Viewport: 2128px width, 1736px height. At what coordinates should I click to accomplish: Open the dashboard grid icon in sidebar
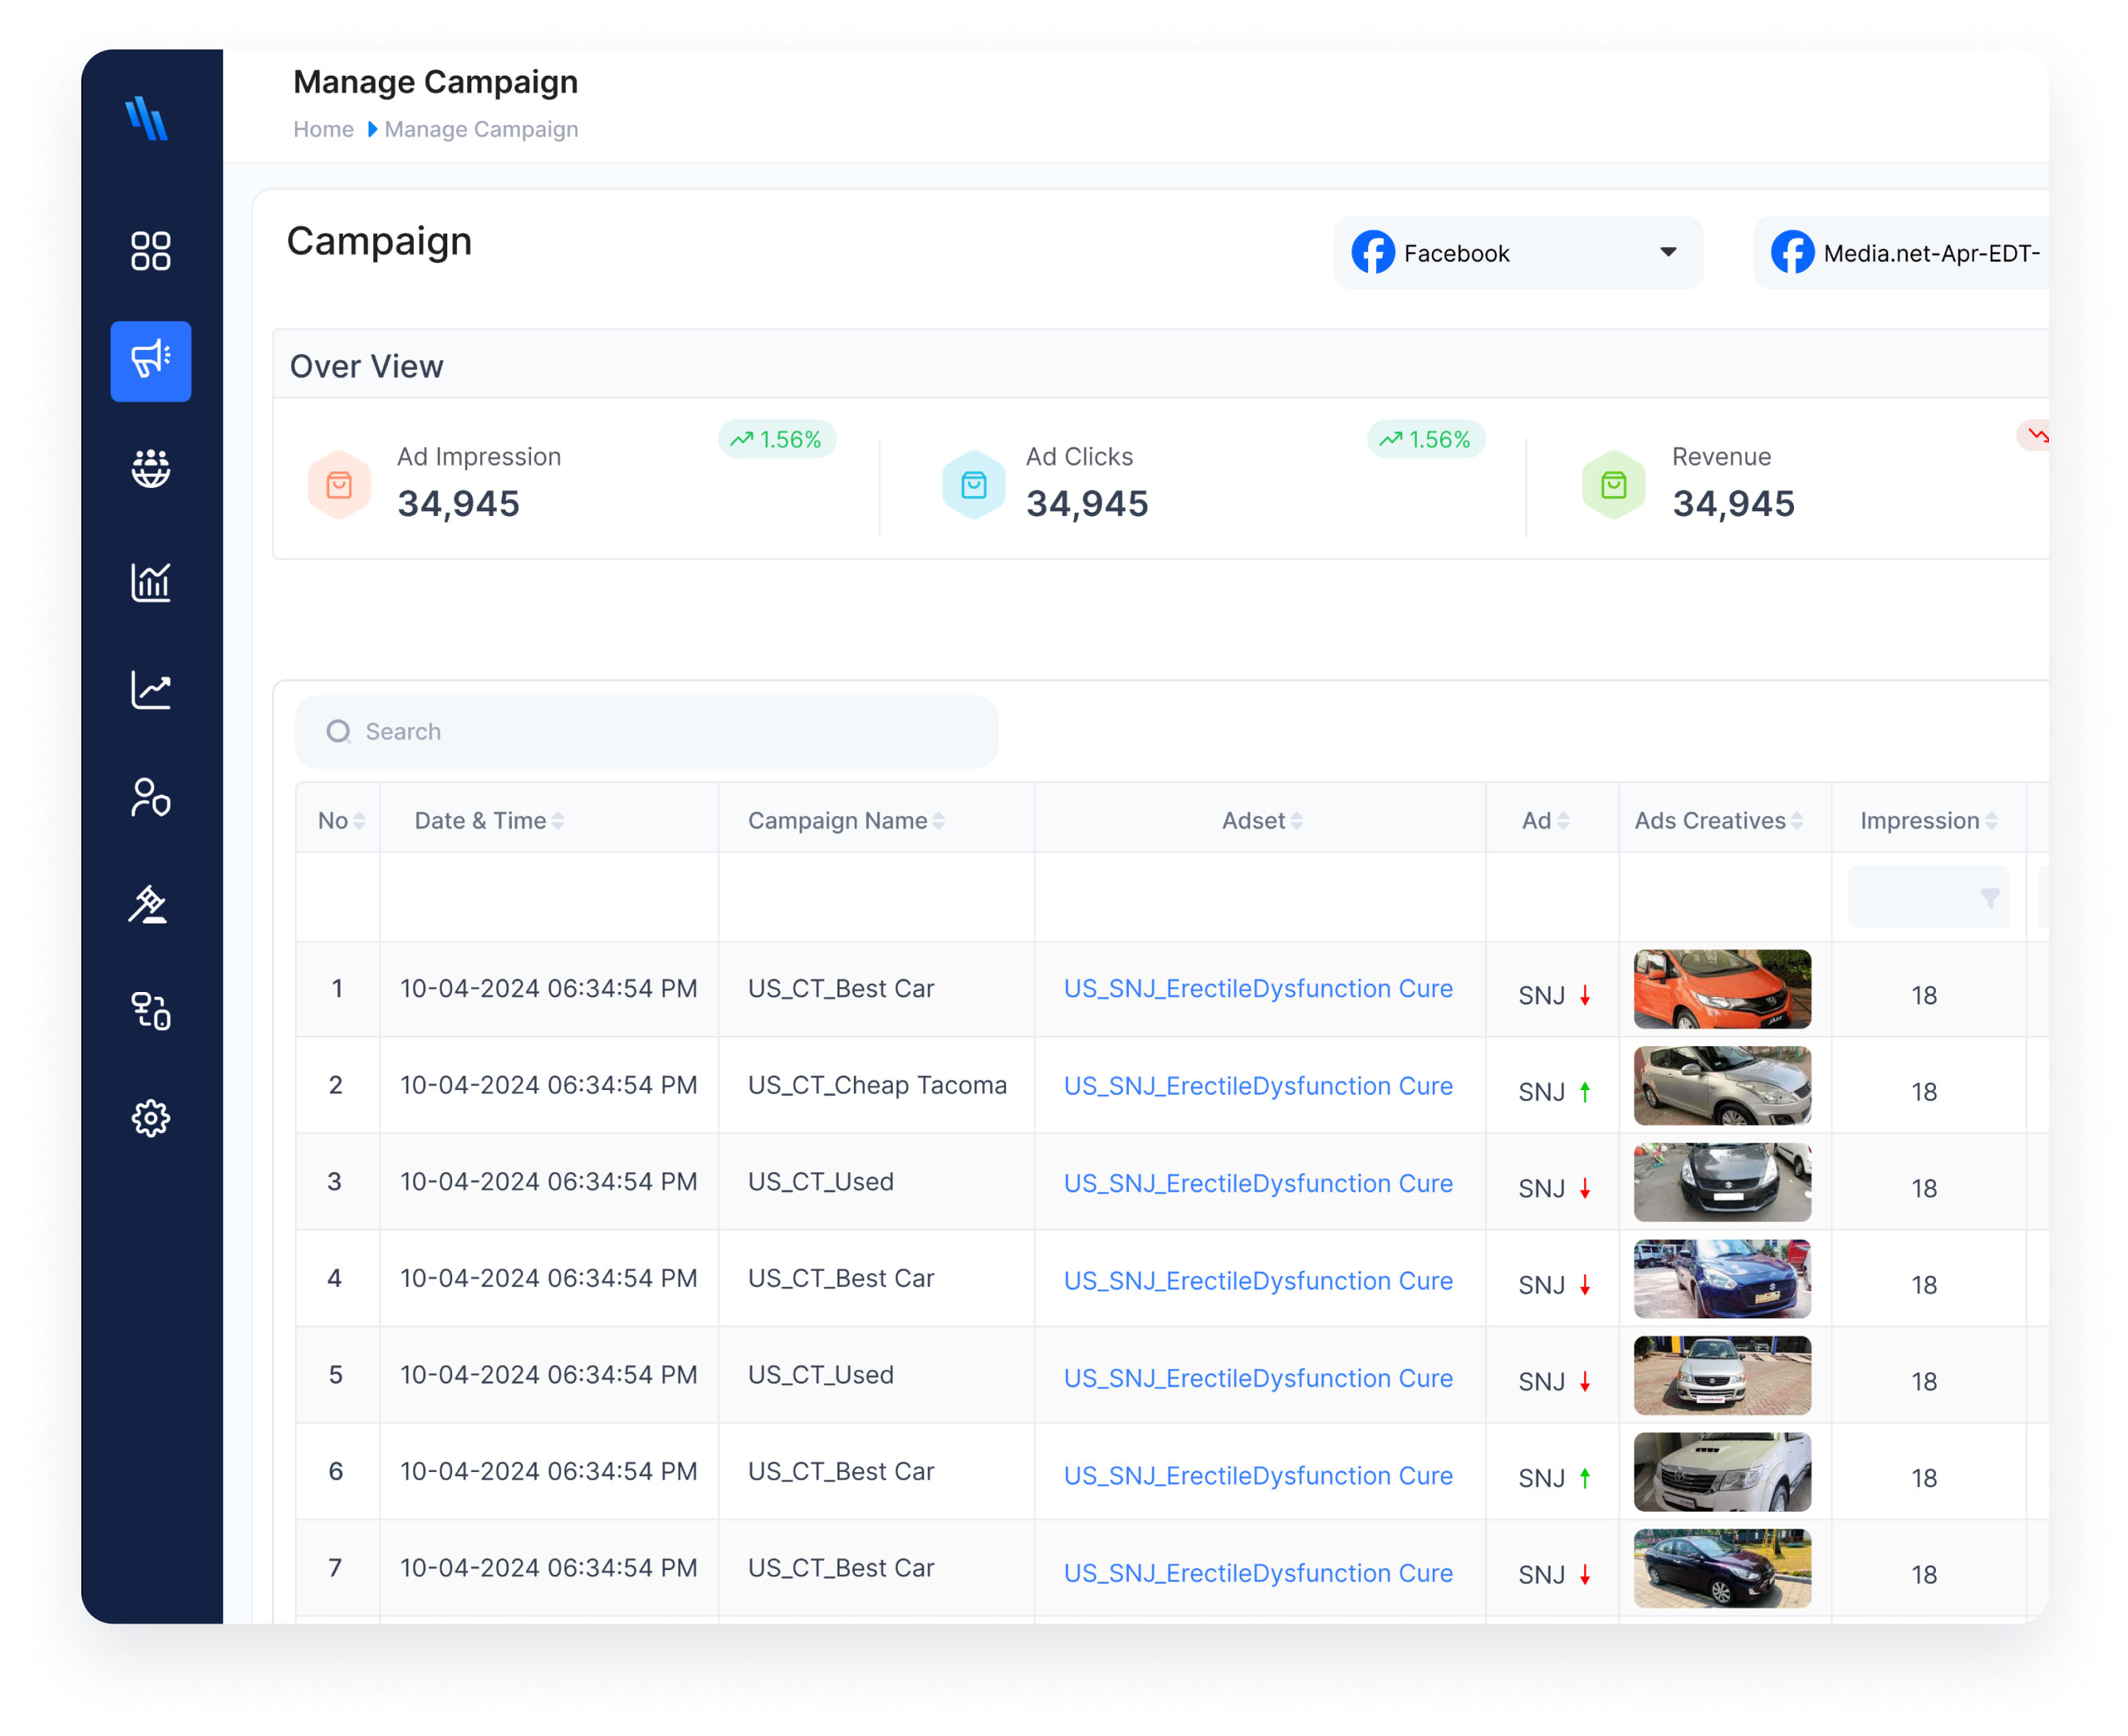click(151, 251)
